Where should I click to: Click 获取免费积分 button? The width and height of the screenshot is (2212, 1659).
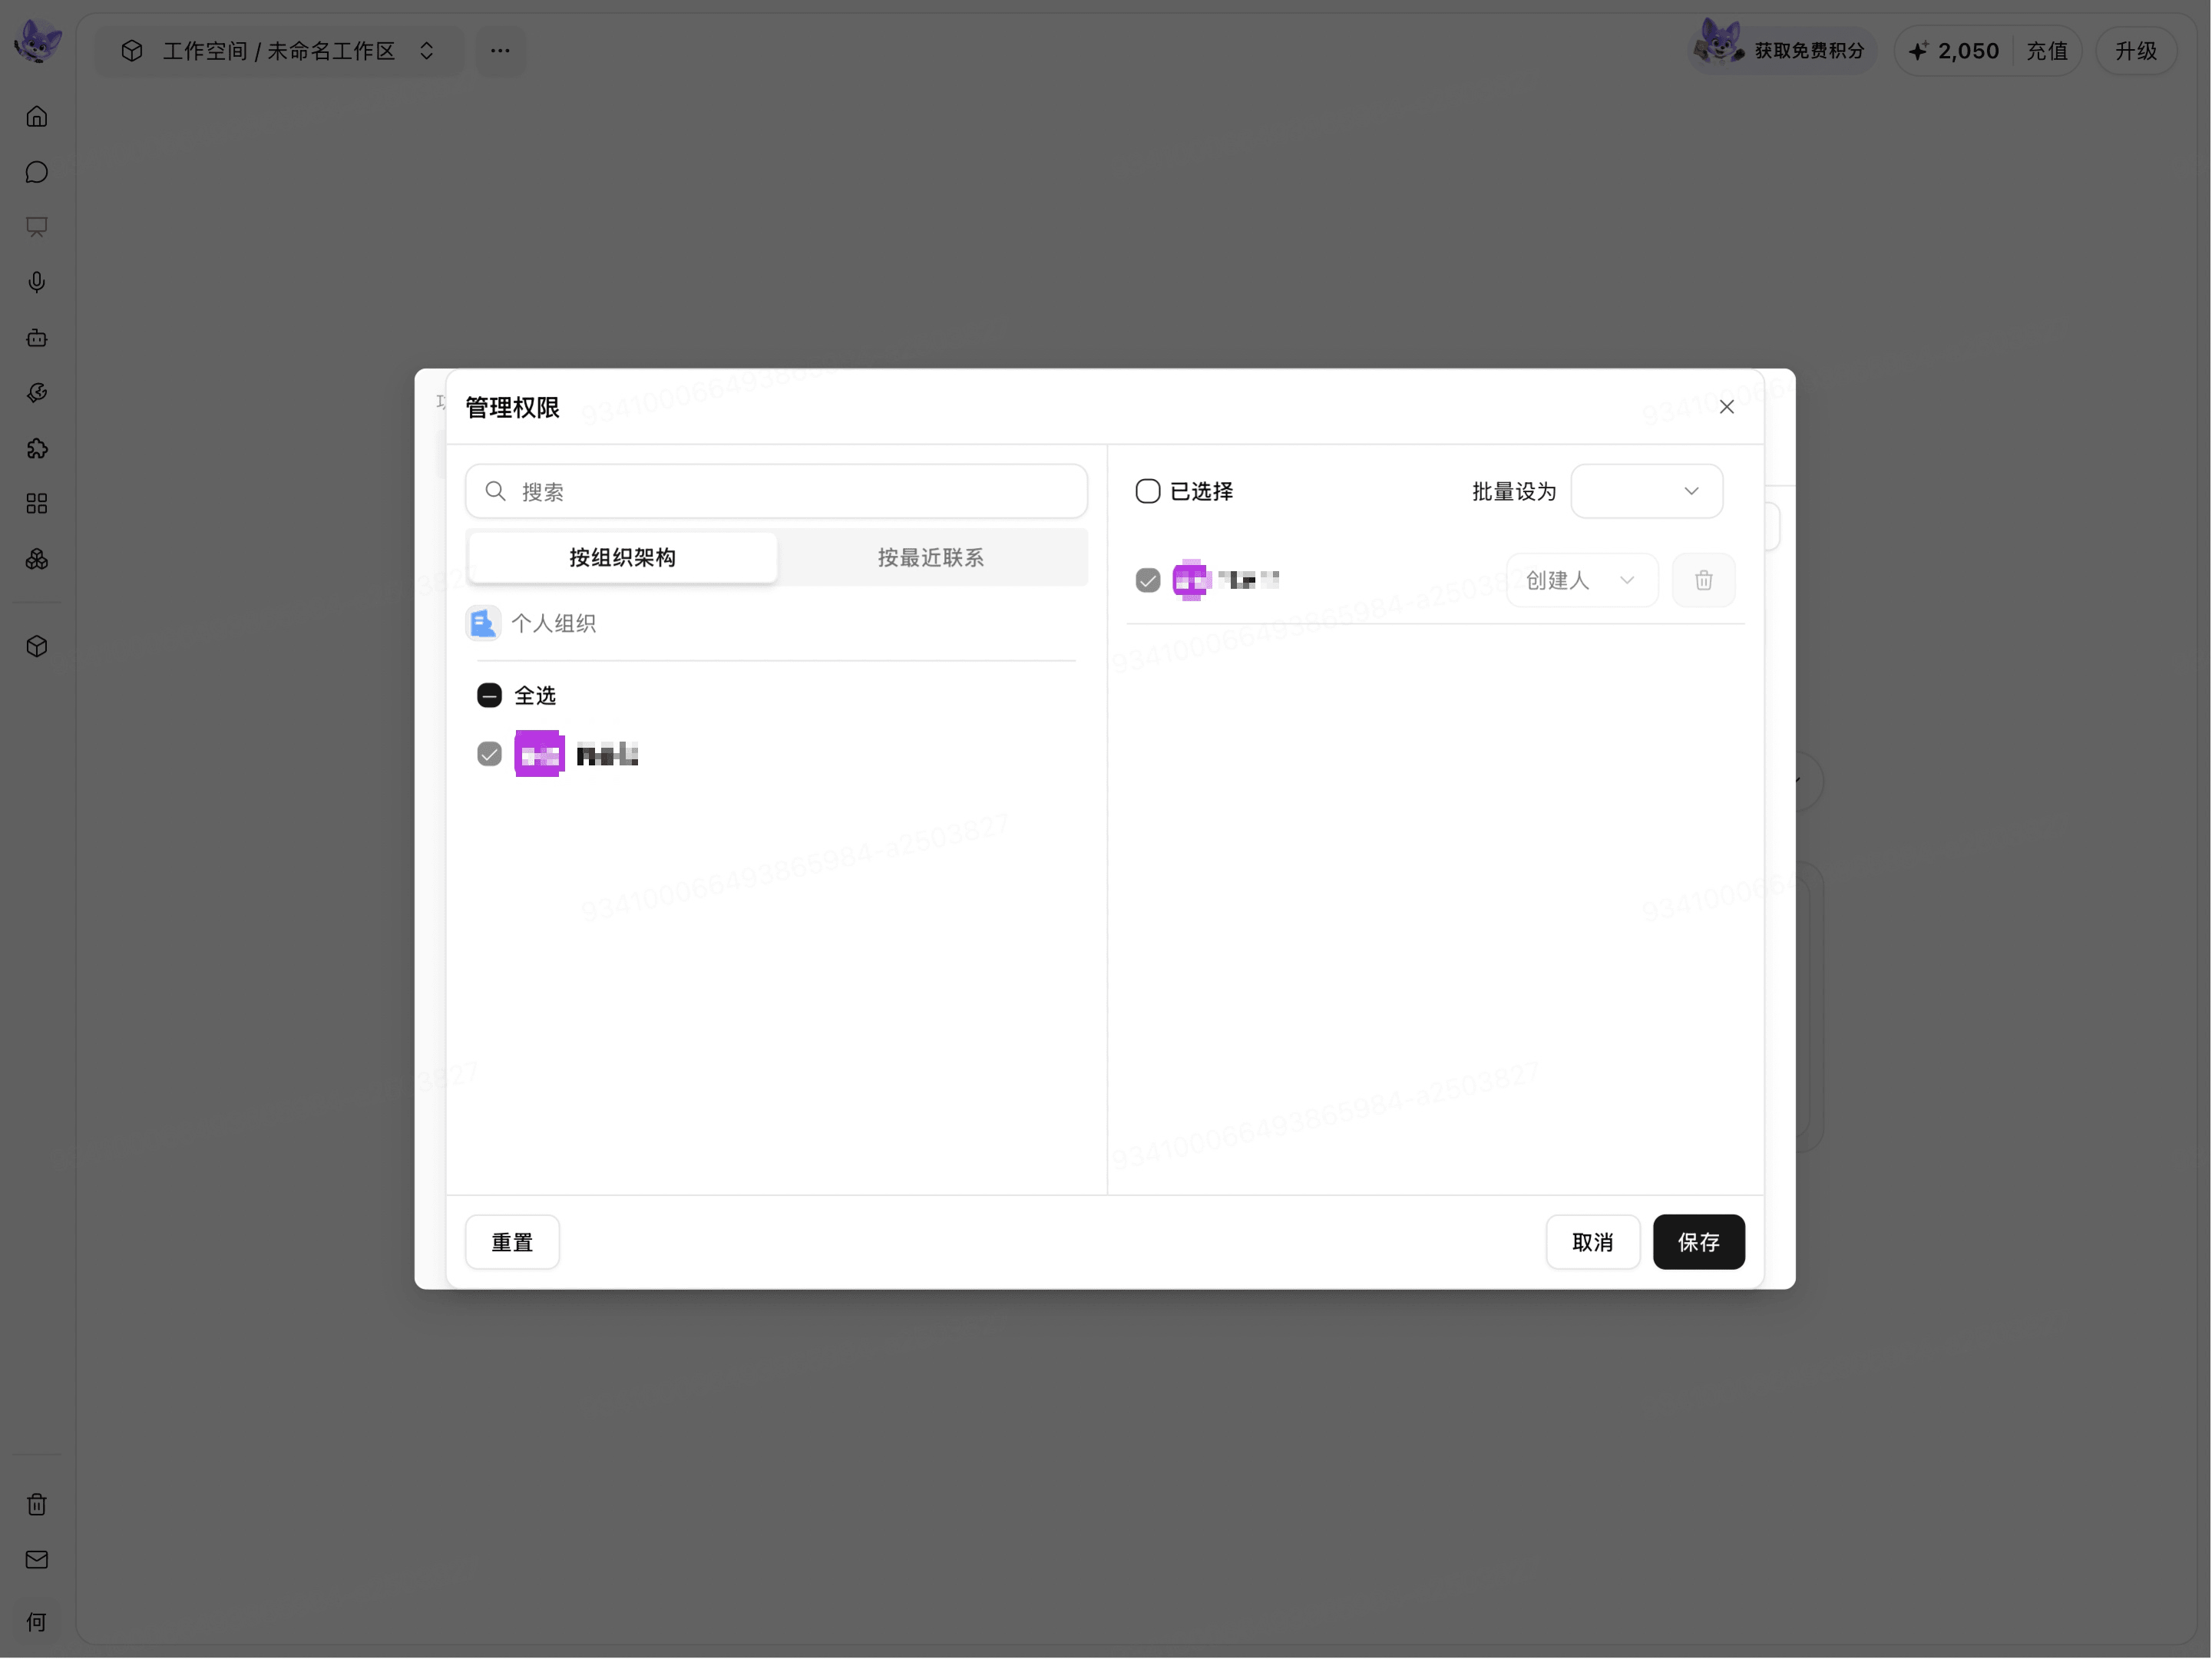[1782, 51]
